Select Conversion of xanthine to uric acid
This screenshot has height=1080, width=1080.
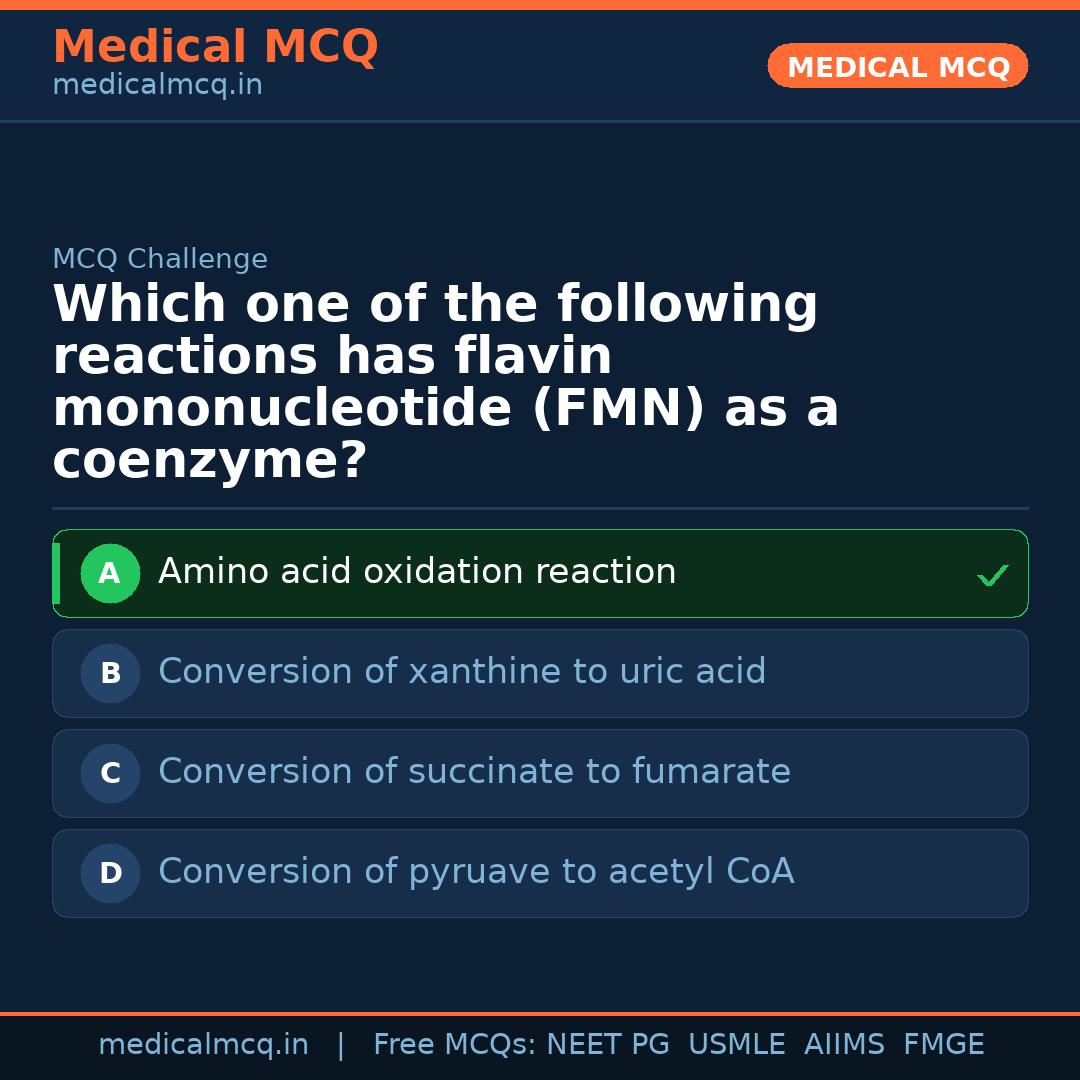click(462, 672)
